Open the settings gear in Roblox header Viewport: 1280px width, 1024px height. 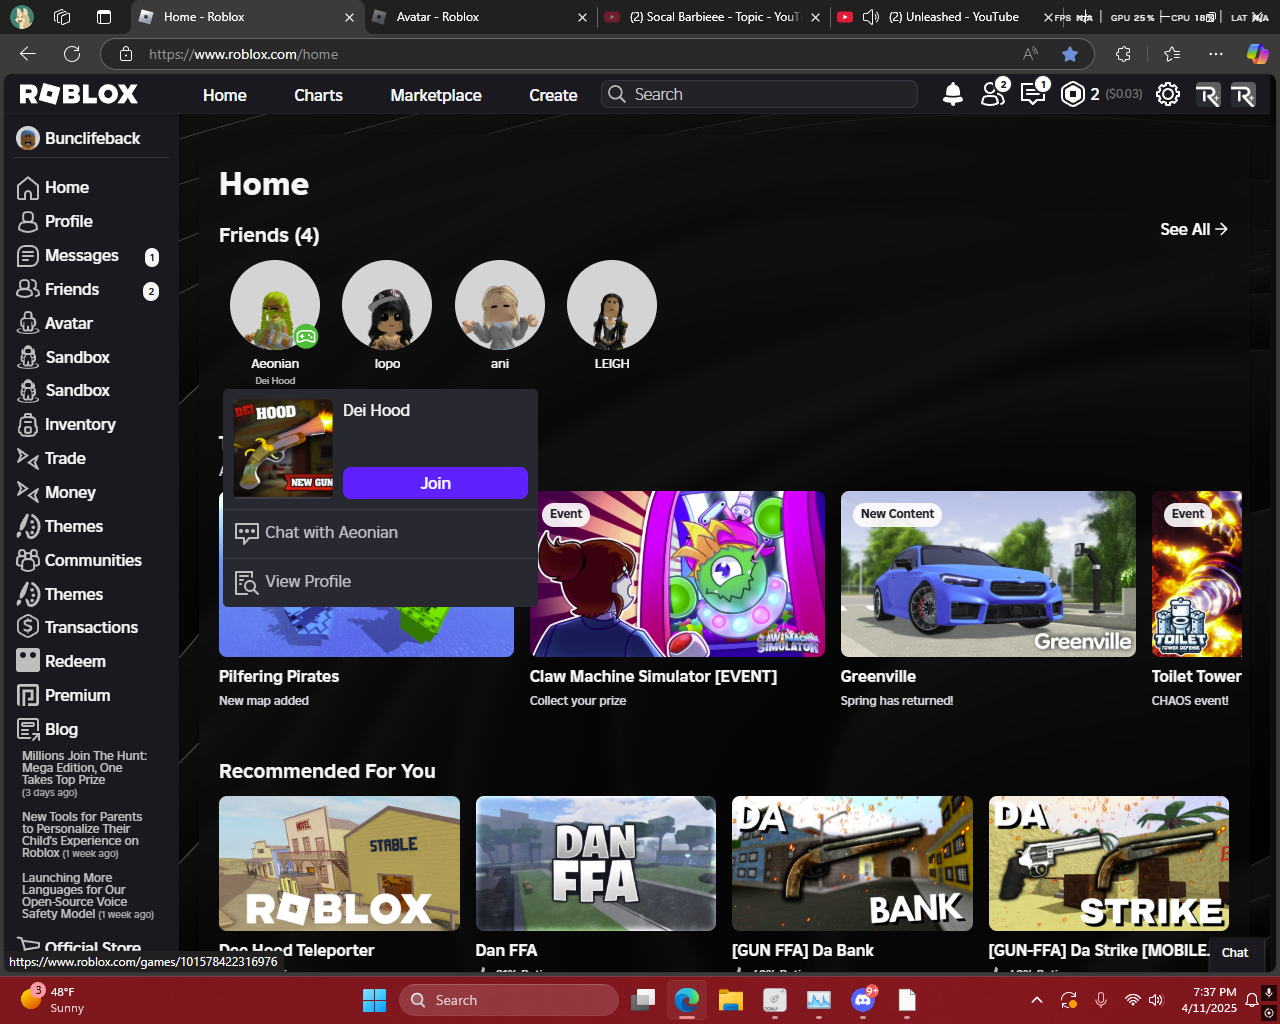1167,94
